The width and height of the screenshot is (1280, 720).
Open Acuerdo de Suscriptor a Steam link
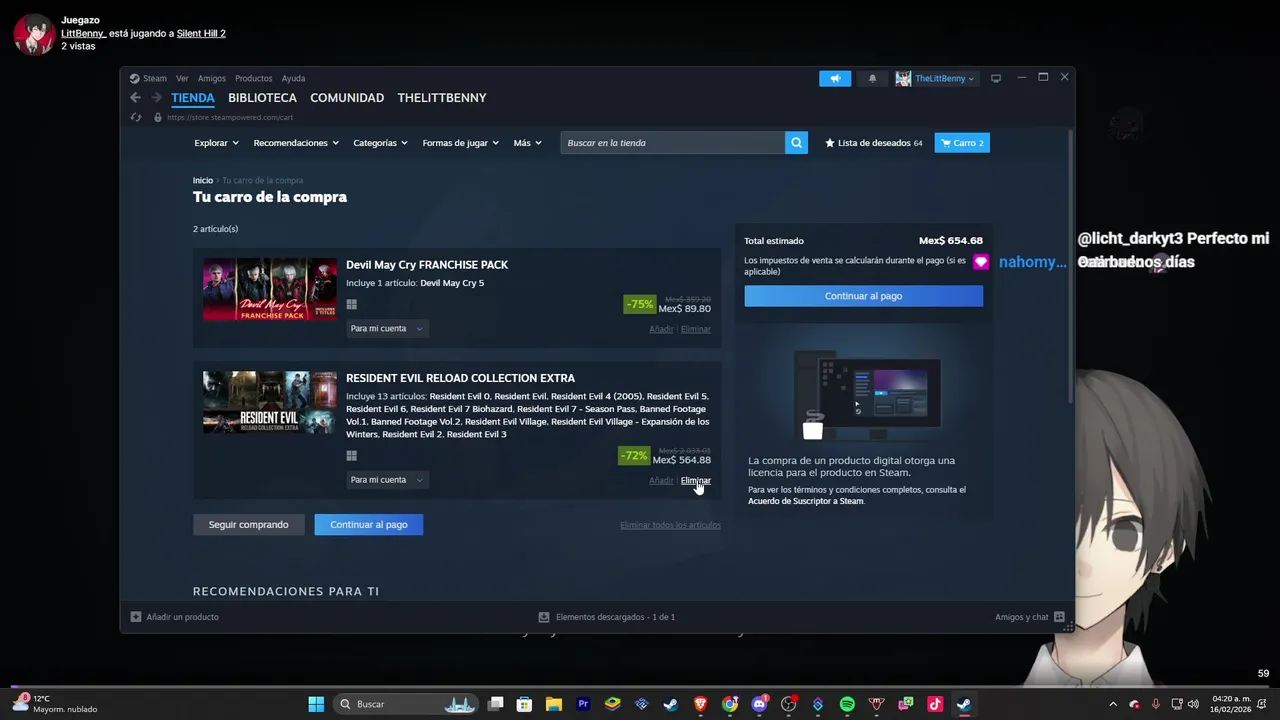tap(805, 501)
